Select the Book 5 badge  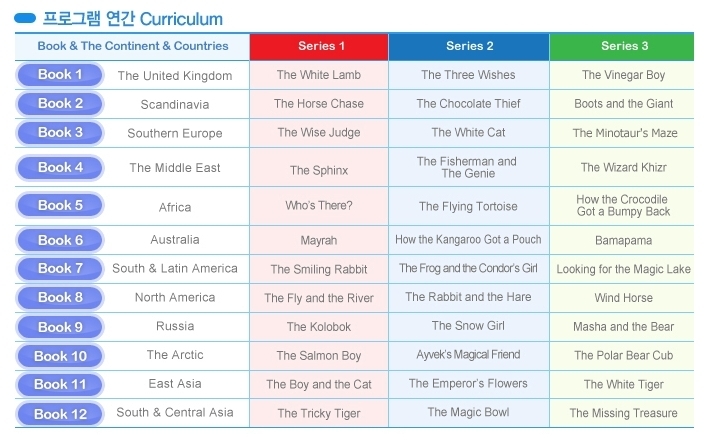[60, 206]
